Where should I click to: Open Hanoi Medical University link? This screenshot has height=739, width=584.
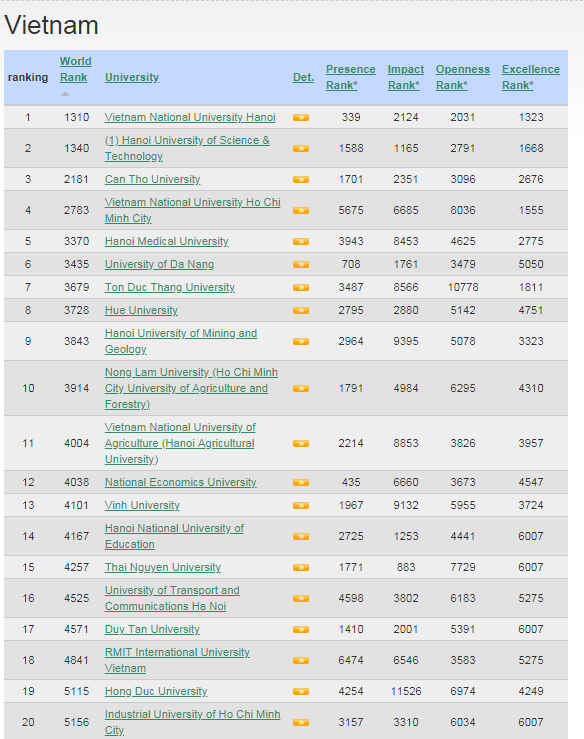tap(166, 241)
